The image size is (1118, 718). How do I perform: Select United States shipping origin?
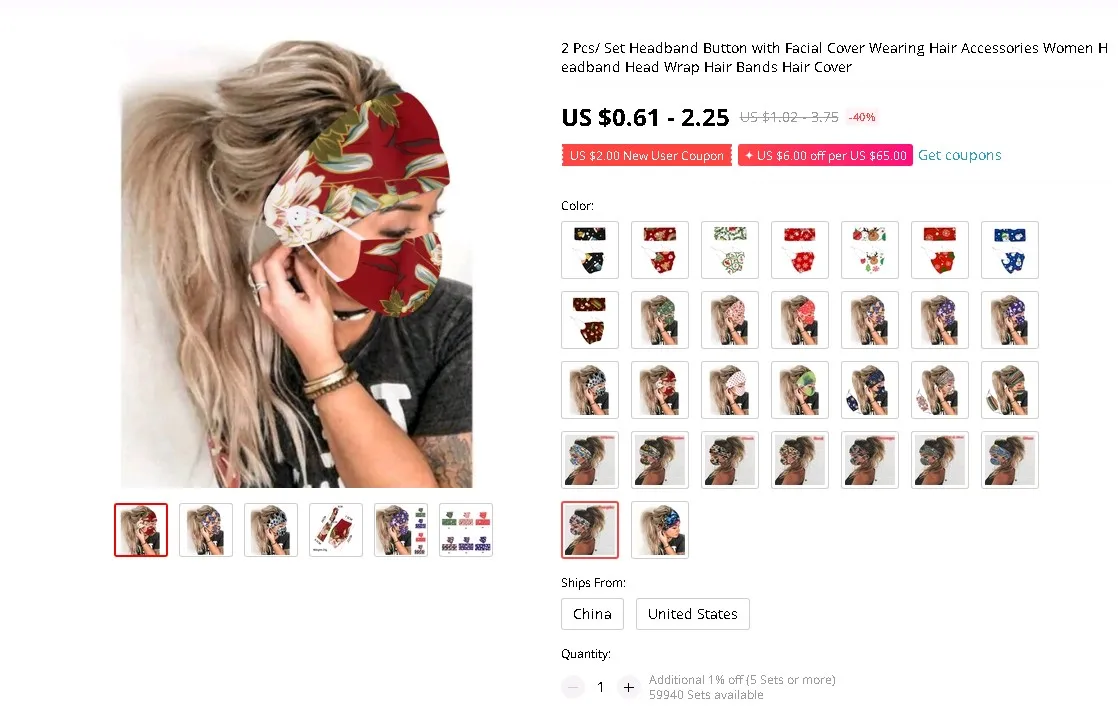pyautogui.click(x=692, y=614)
